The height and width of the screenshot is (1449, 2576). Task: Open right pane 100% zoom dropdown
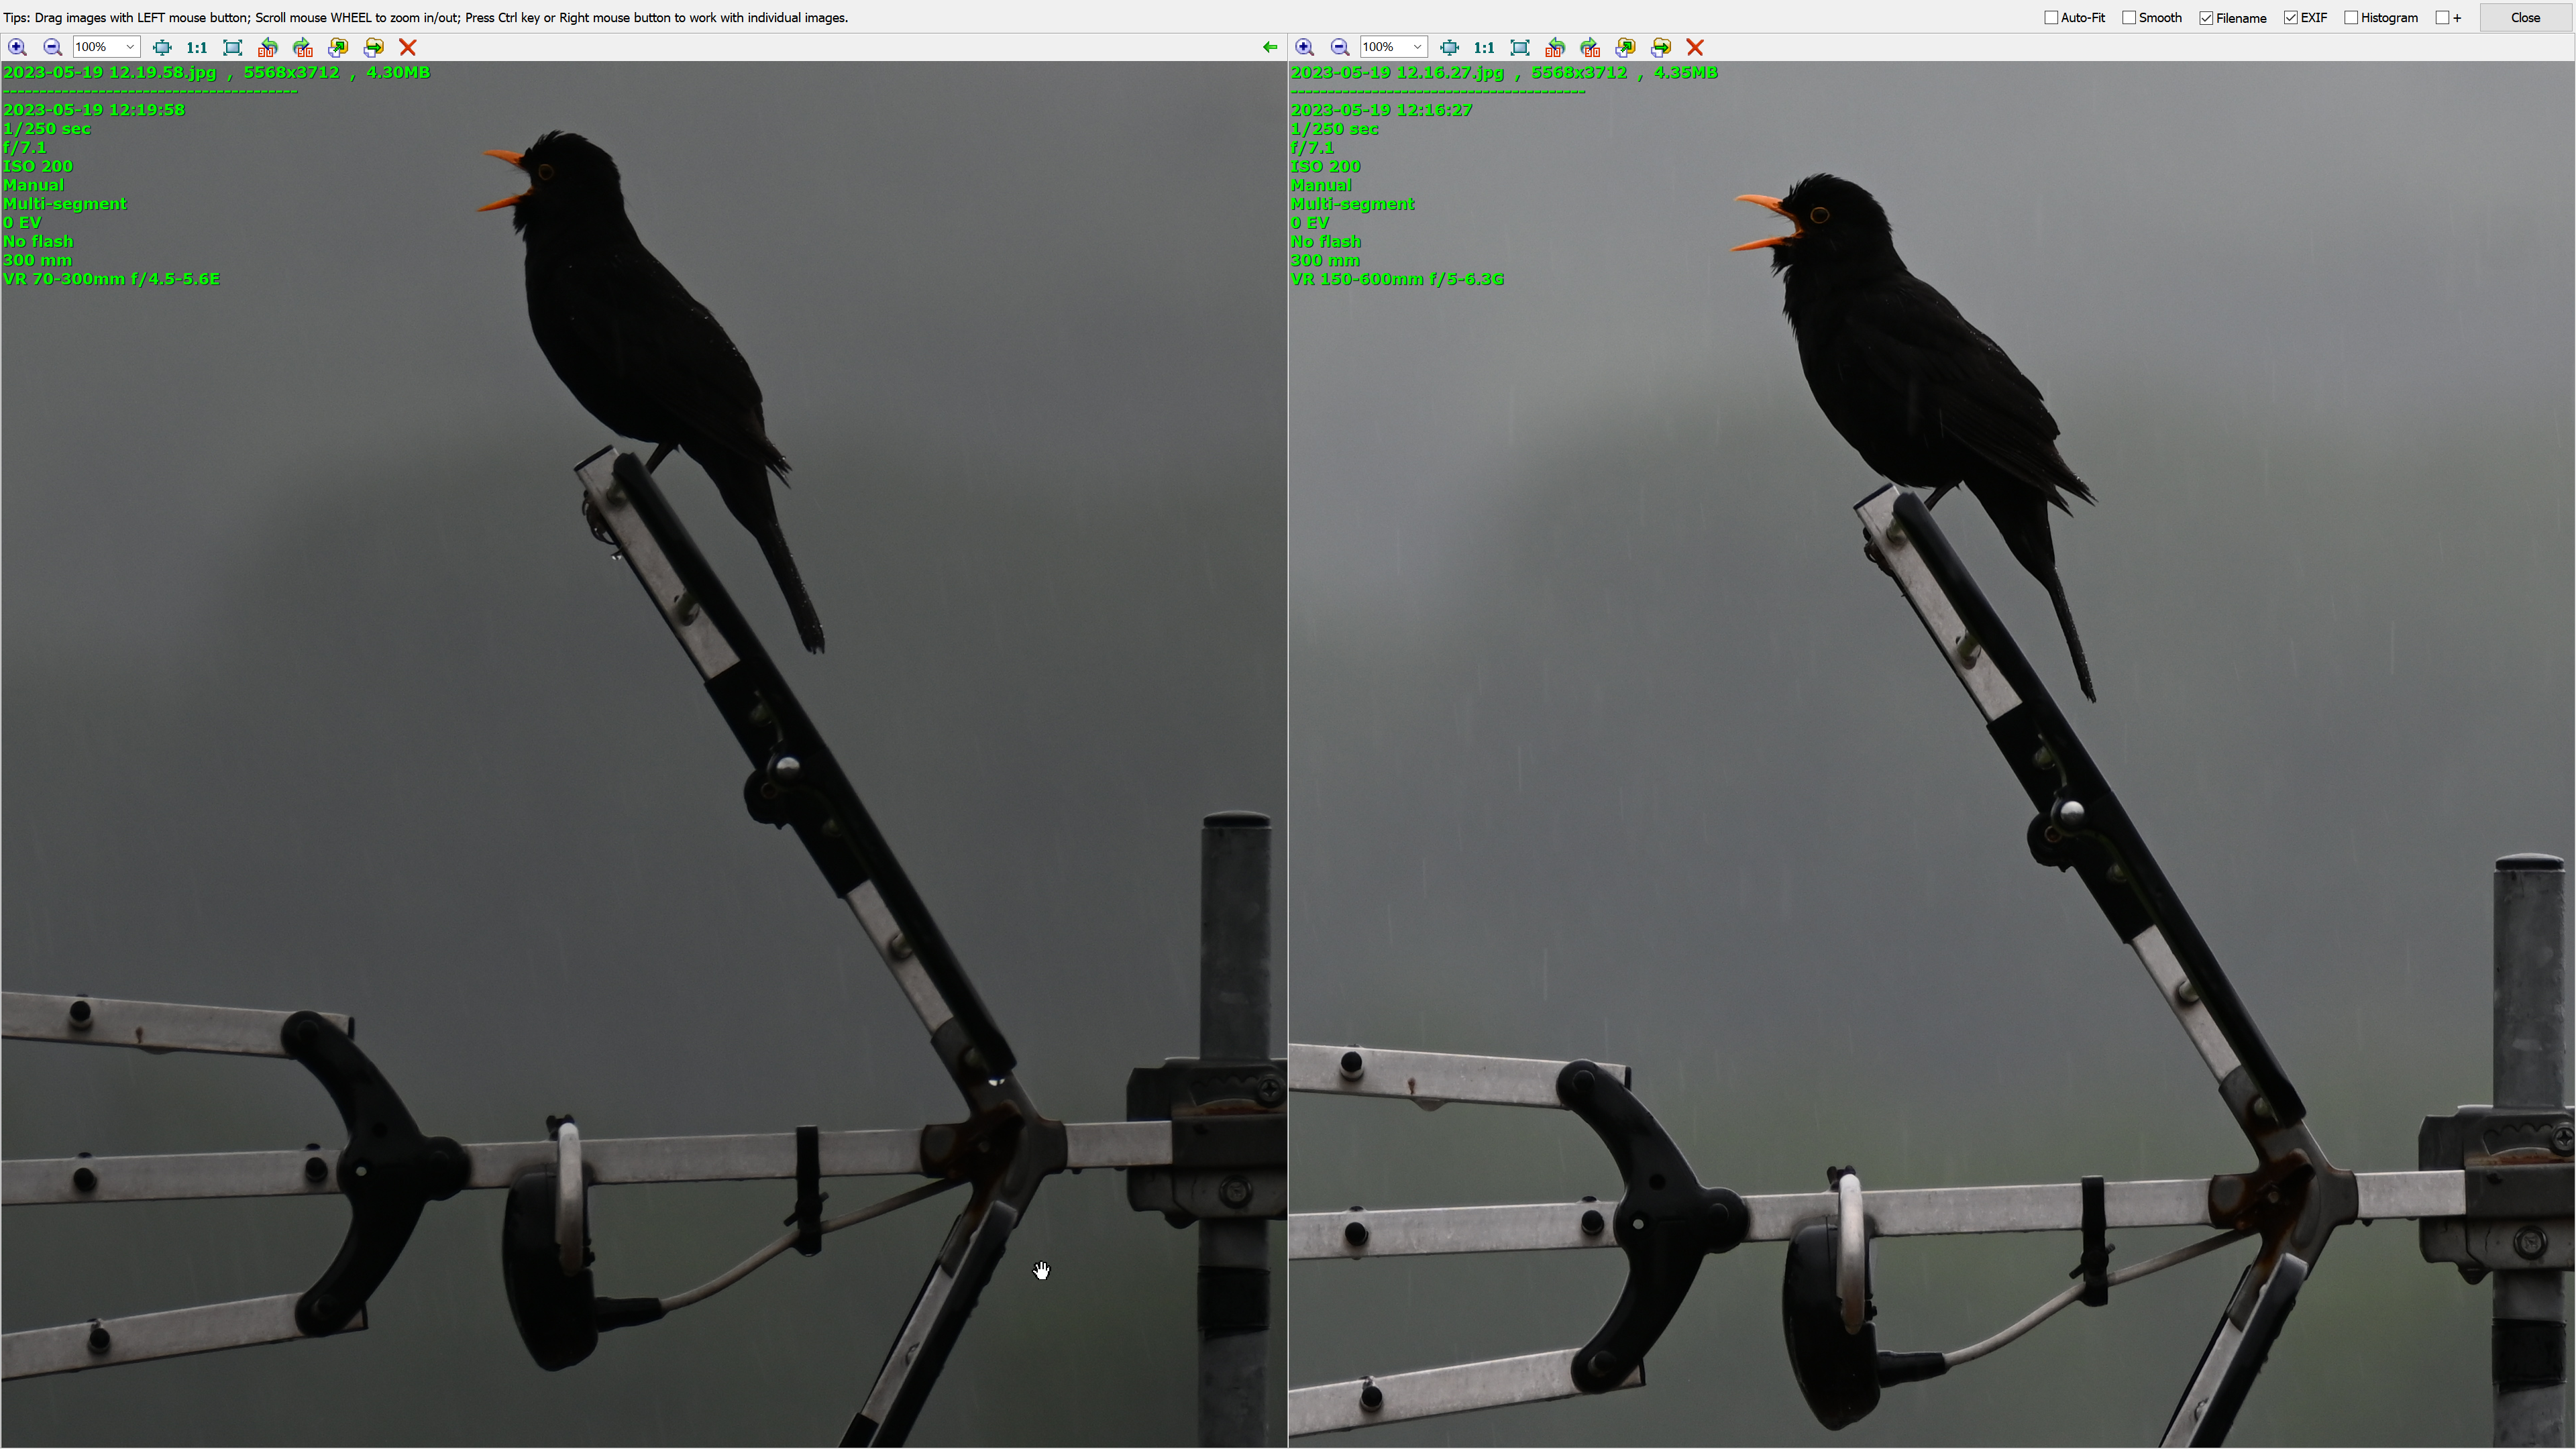(x=1417, y=47)
